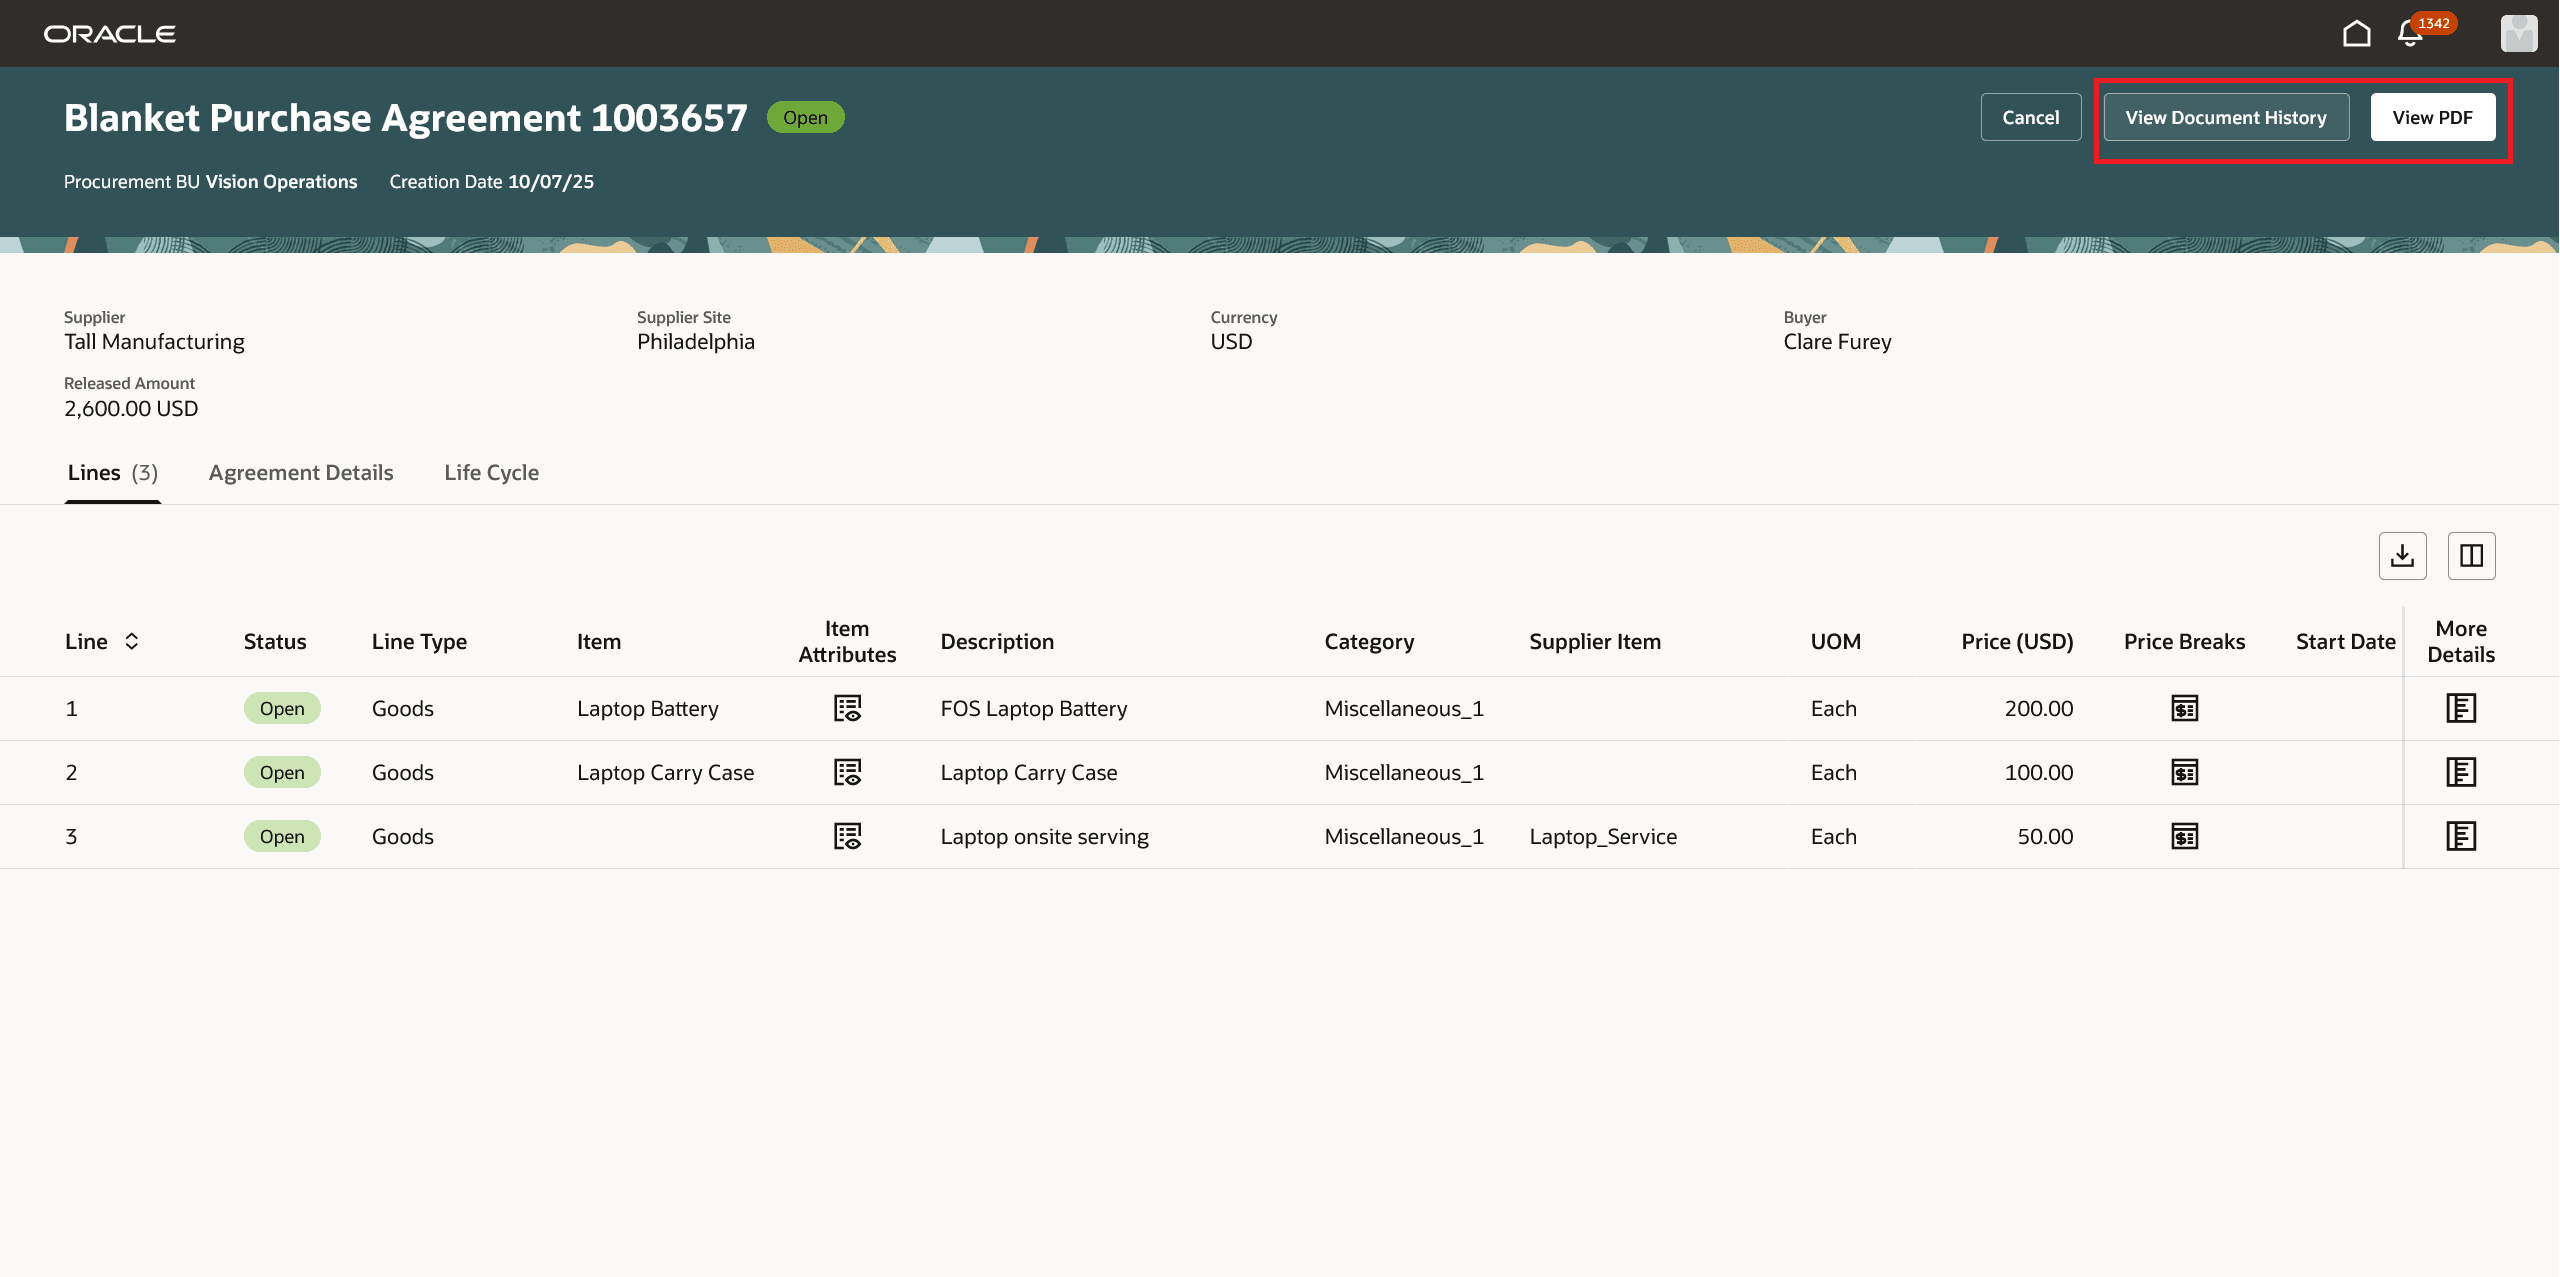Switch to Life Cycle tab
Viewport: 2560px width, 1277px height.
click(x=491, y=473)
